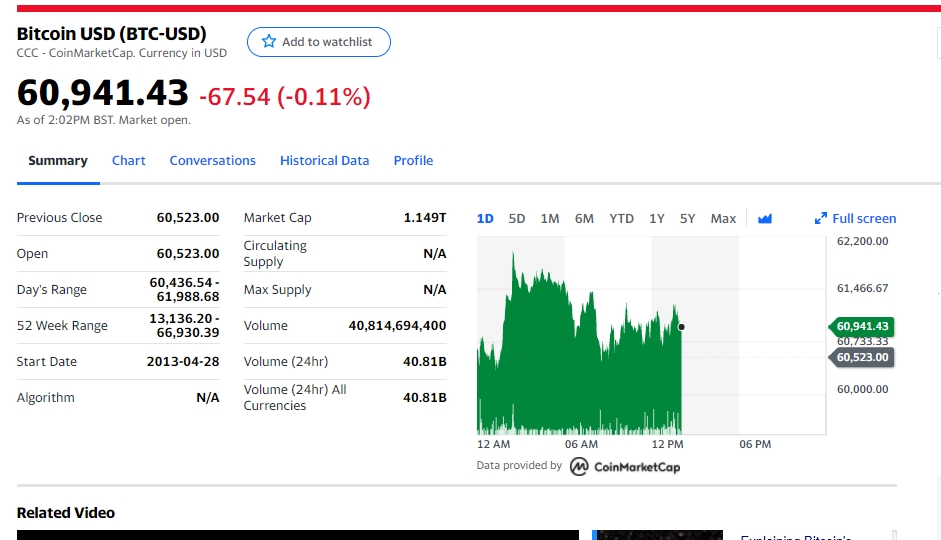Screen dimensions: 941x540
Task: Select the YTD chart range
Action: (x=621, y=218)
